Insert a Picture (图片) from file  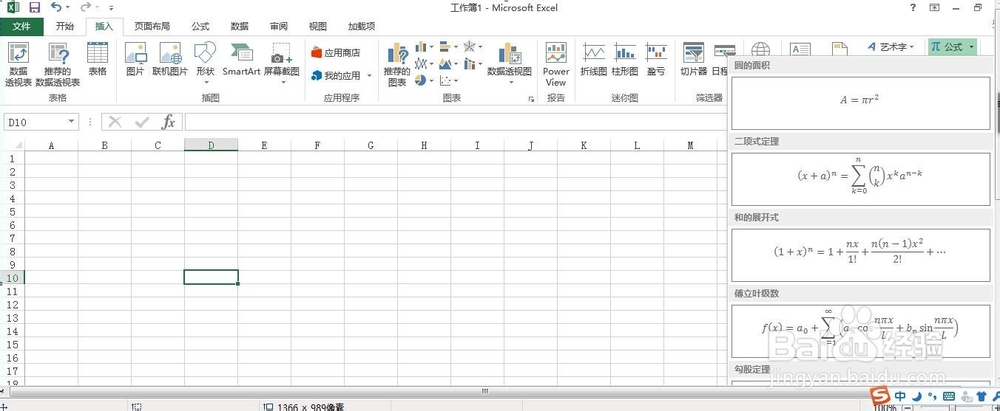coord(135,59)
